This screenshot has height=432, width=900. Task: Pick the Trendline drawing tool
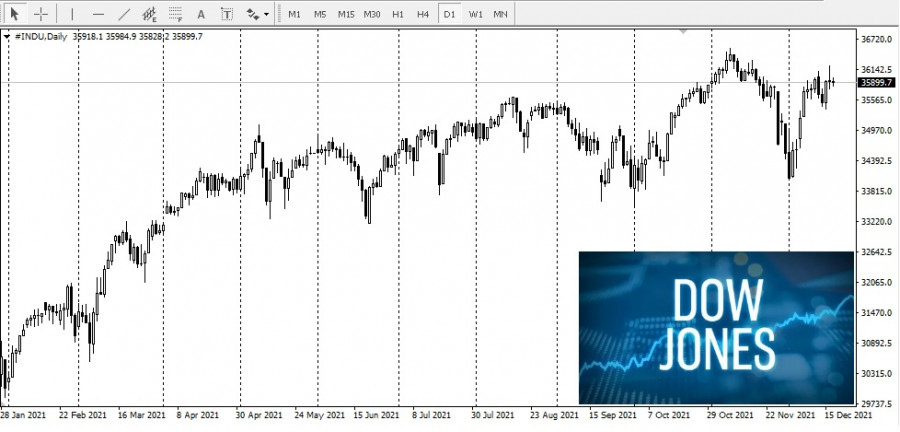tap(123, 14)
